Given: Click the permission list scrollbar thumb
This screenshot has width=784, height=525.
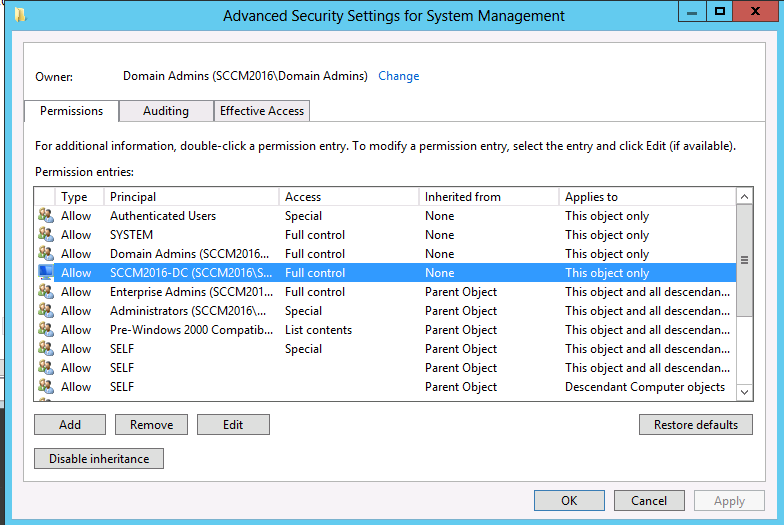Looking at the screenshot, I should click(x=744, y=260).
